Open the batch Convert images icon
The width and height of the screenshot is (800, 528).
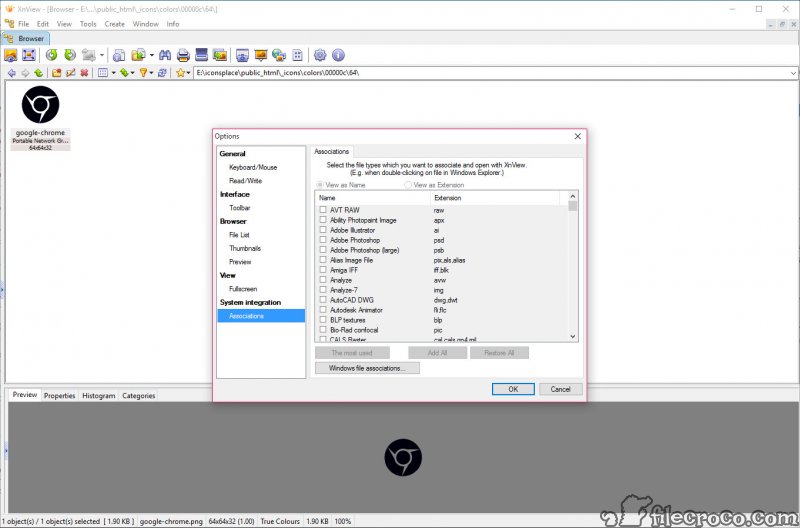pyautogui.click(x=220, y=55)
